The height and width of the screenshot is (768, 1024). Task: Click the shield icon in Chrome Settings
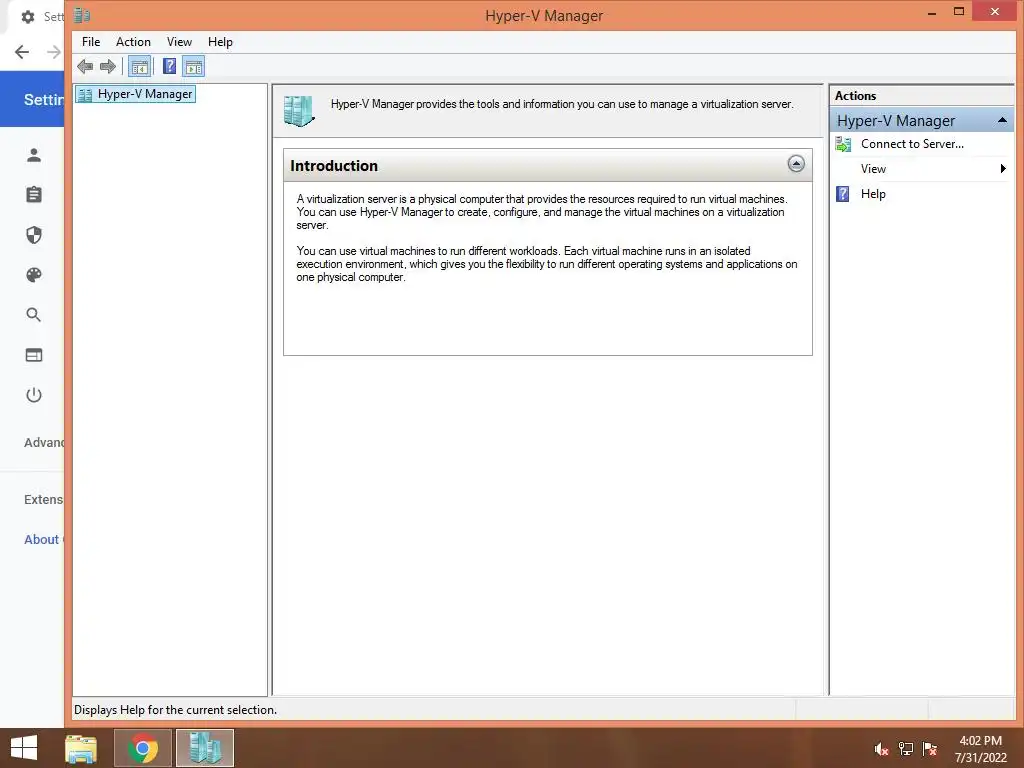click(x=34, y=235)
